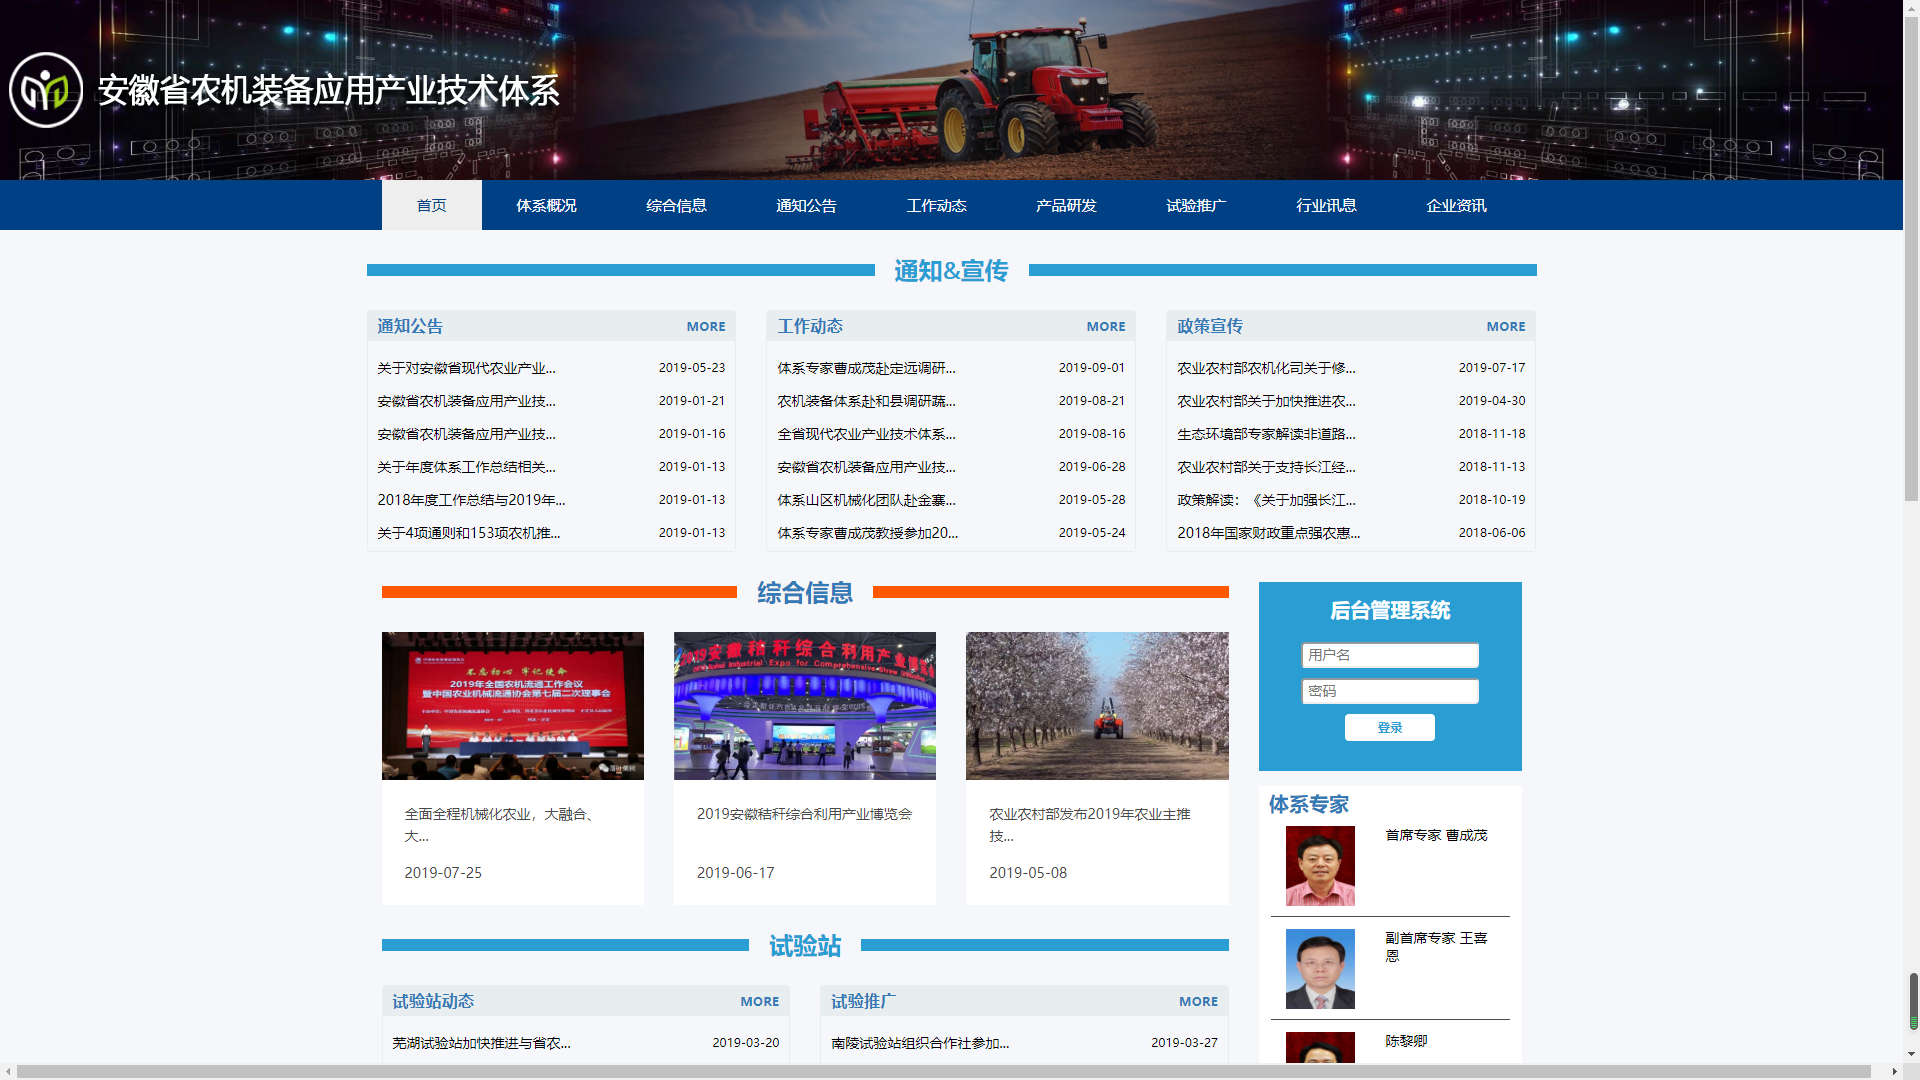1920x1080 pixels.
Task: Open expert profile 陈黎卿
Action: [x=1406, y=1041]
